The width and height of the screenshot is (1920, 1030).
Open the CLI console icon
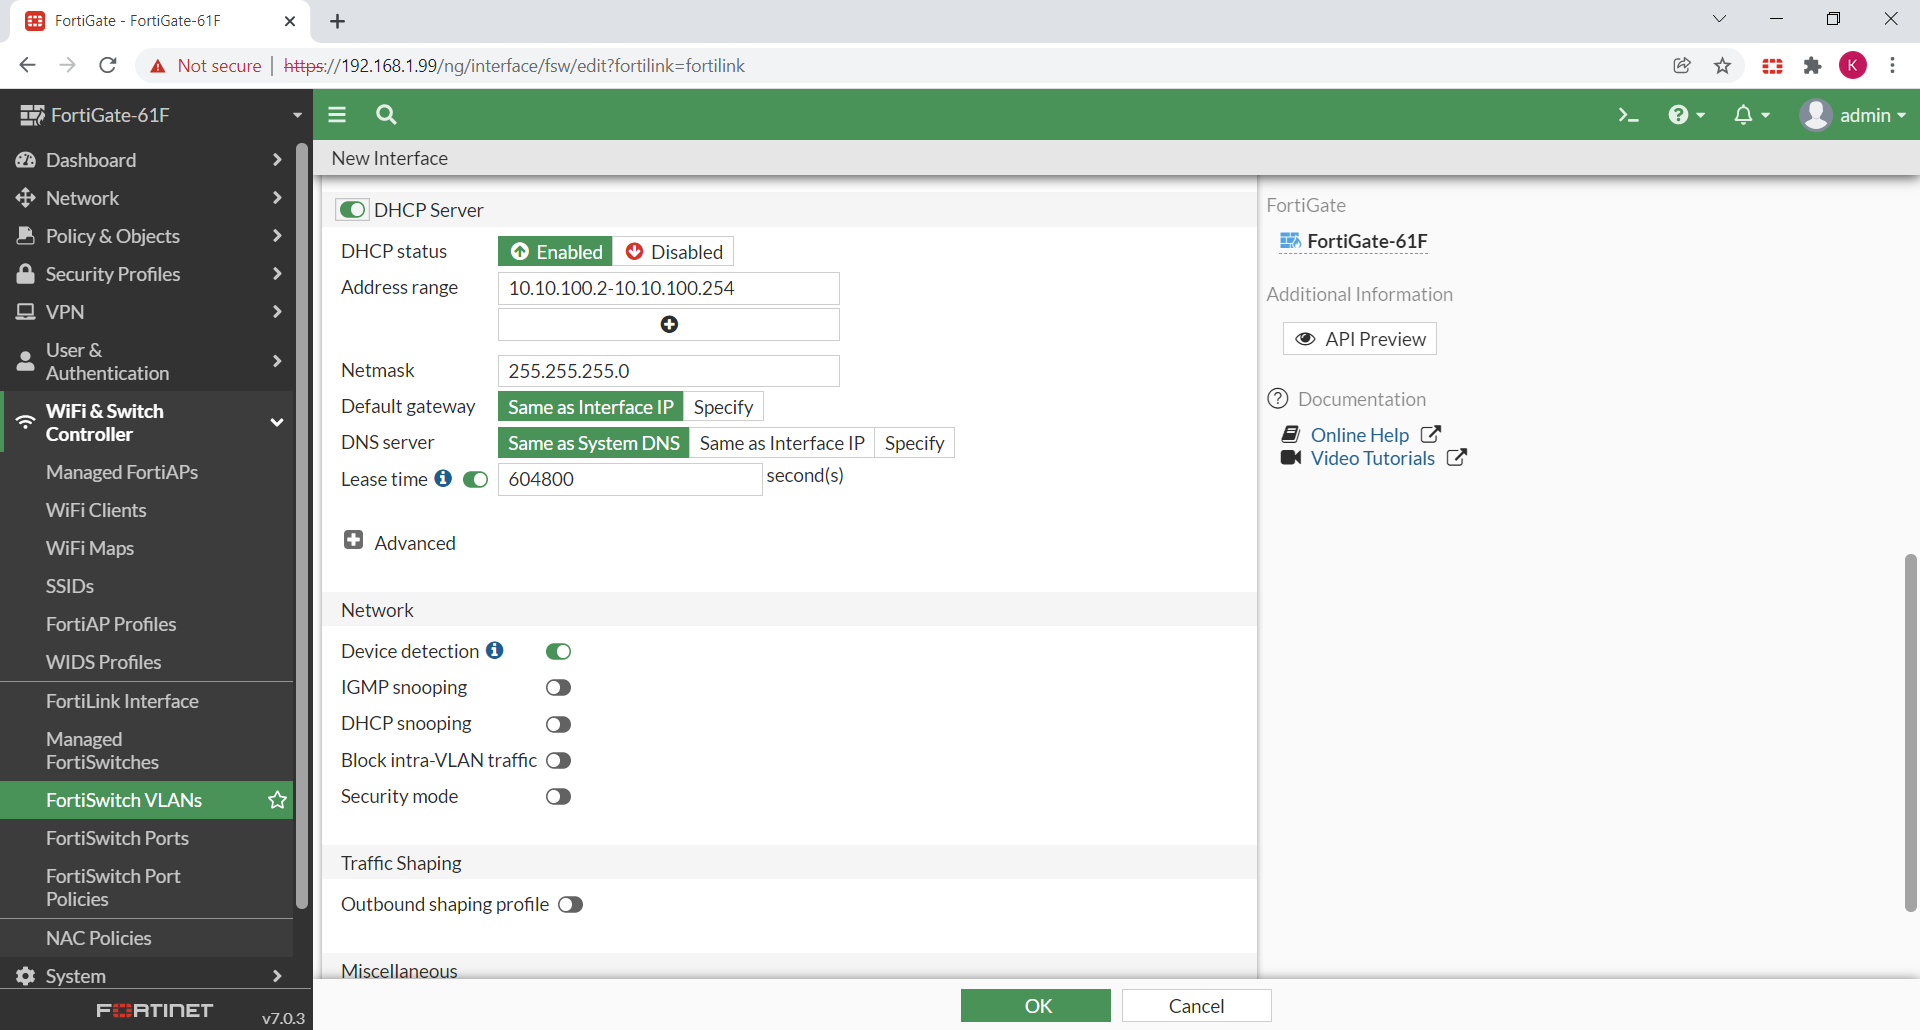(x=1629, y=115)
